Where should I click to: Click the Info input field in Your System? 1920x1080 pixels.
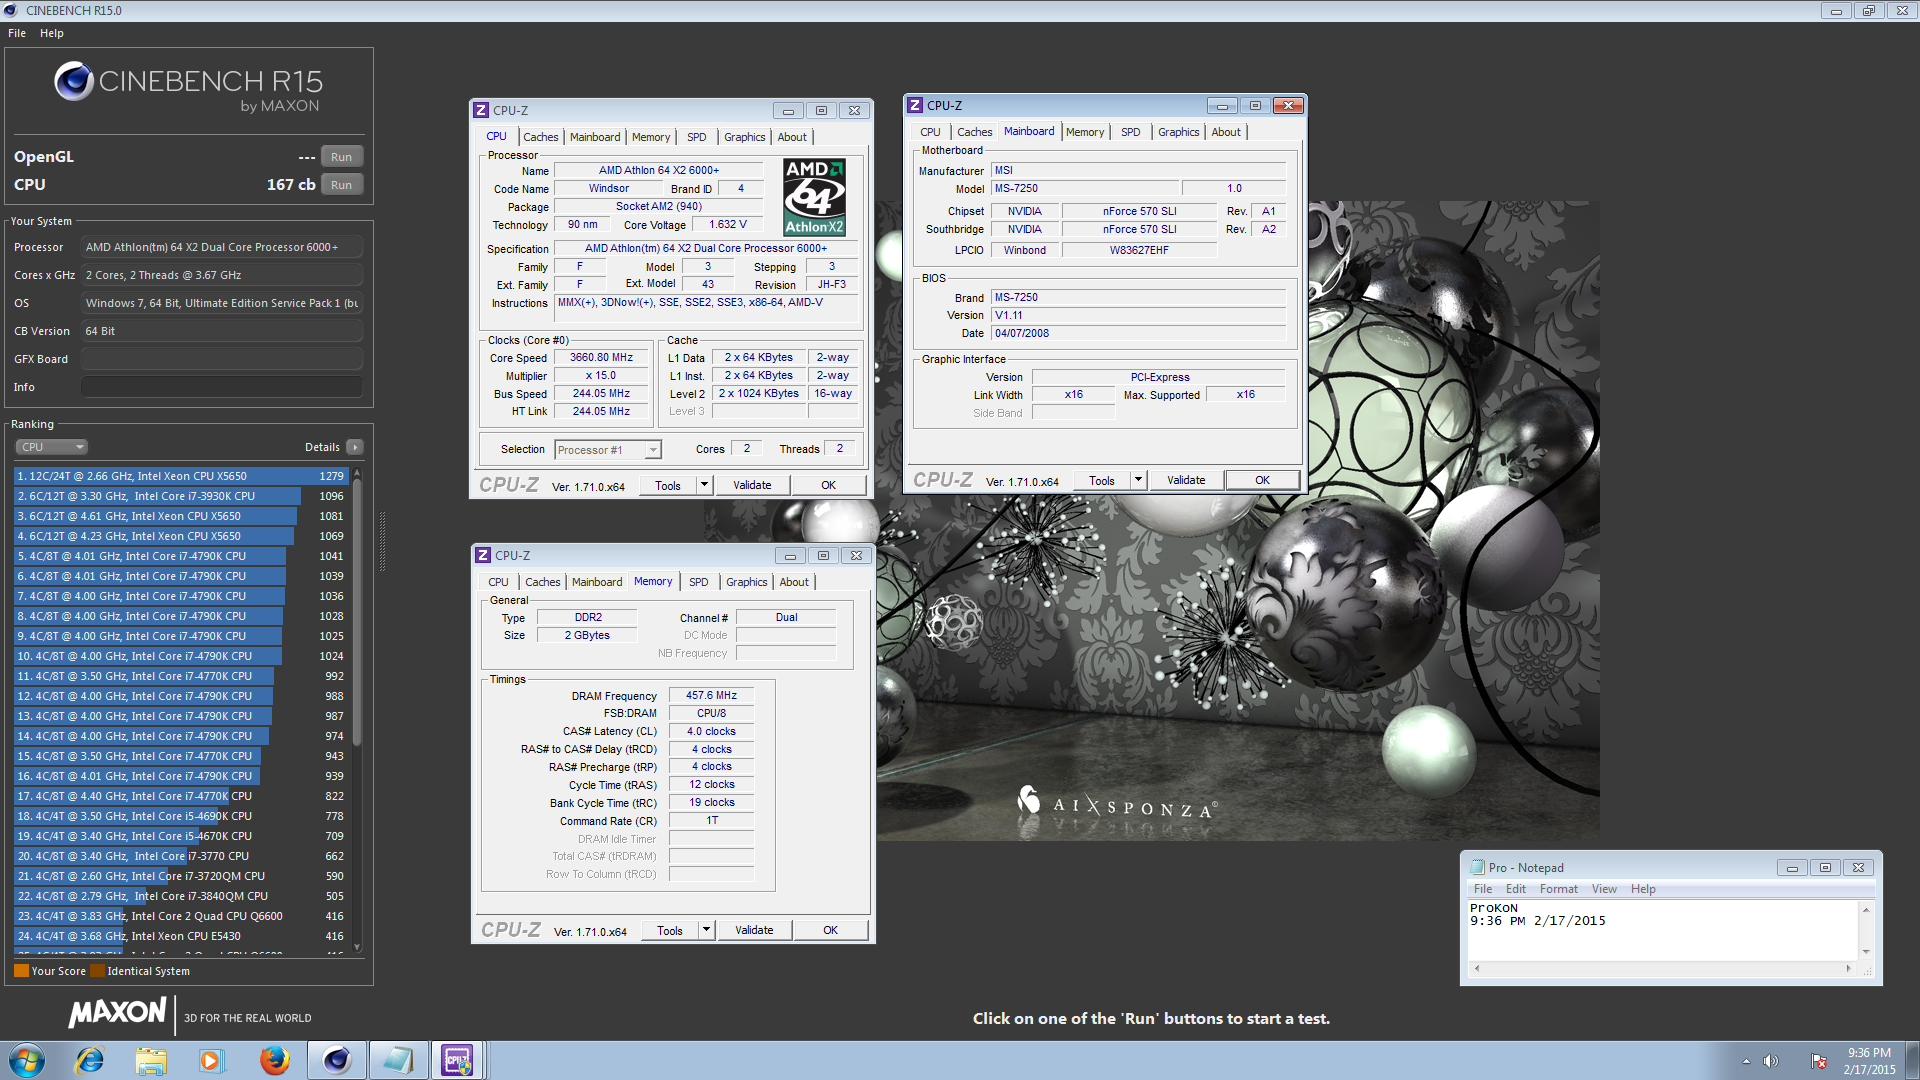pos(222,387)
